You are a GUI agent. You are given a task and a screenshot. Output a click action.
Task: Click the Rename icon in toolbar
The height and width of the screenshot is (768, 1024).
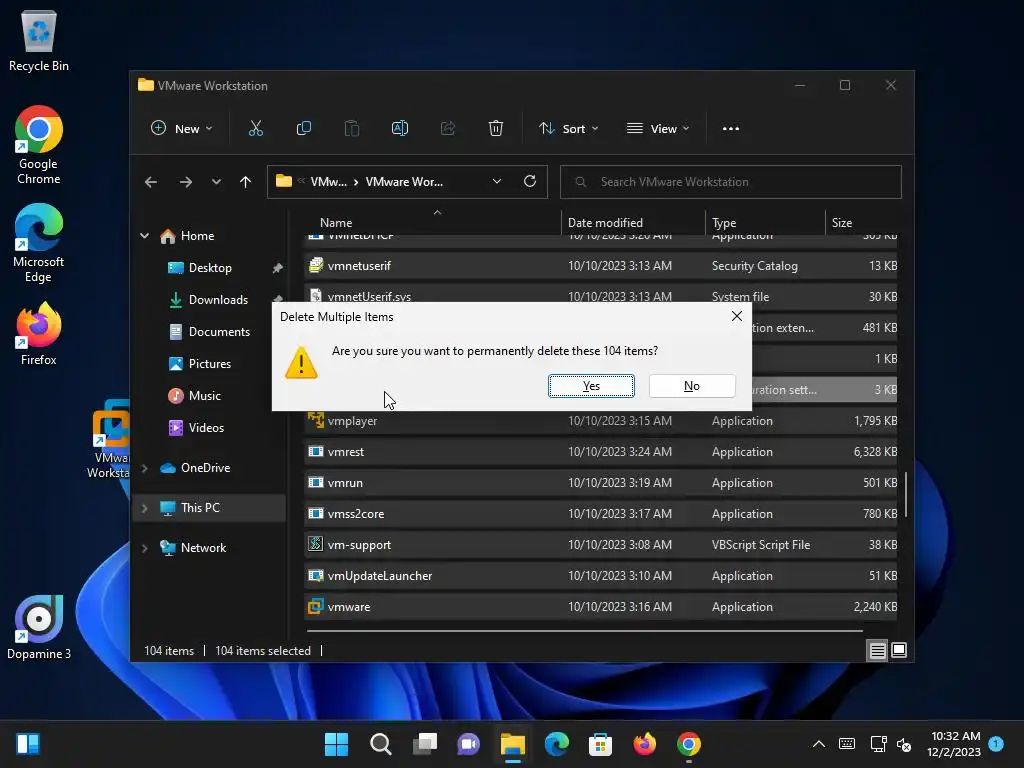400,129
